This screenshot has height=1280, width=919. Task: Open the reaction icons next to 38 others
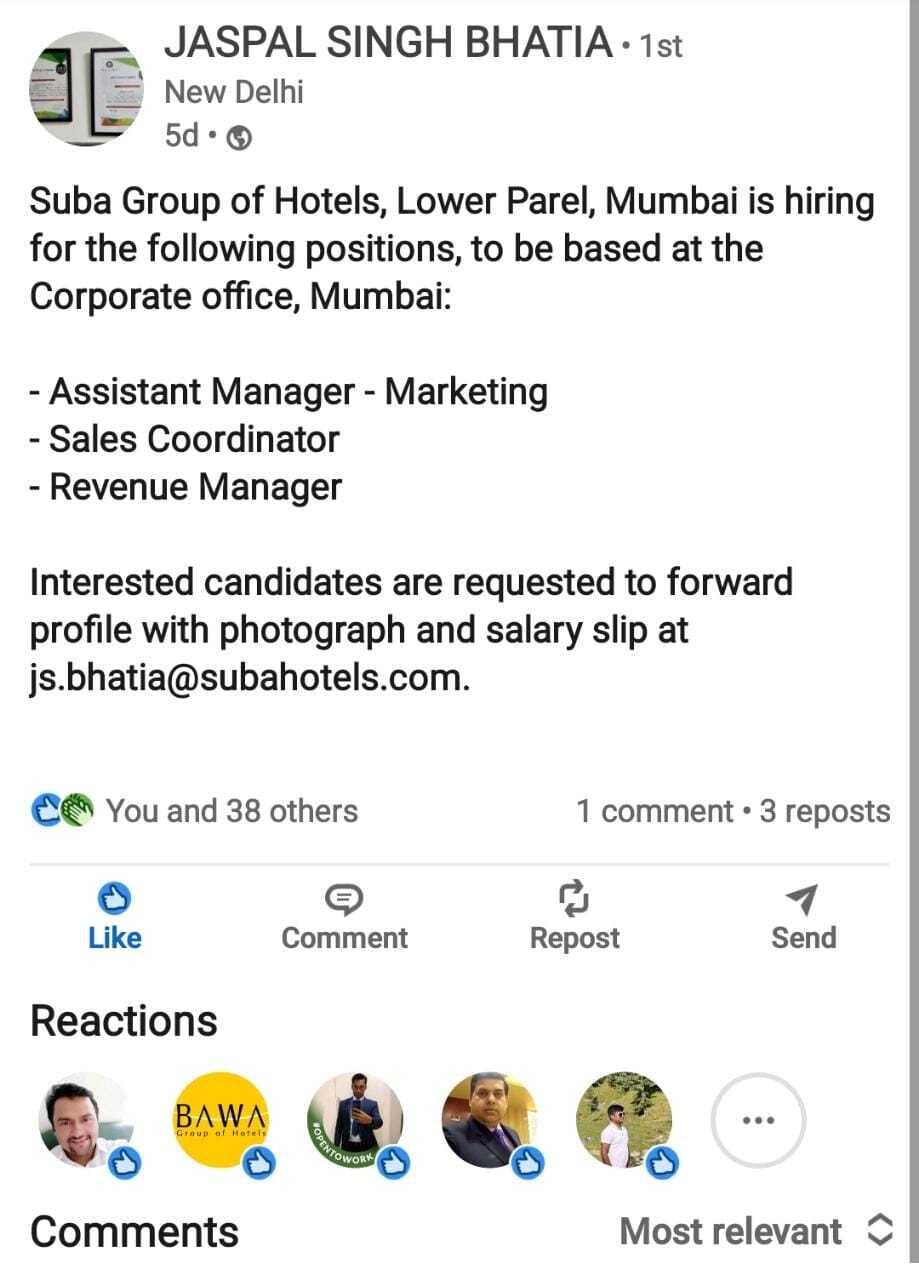[62, 810]
